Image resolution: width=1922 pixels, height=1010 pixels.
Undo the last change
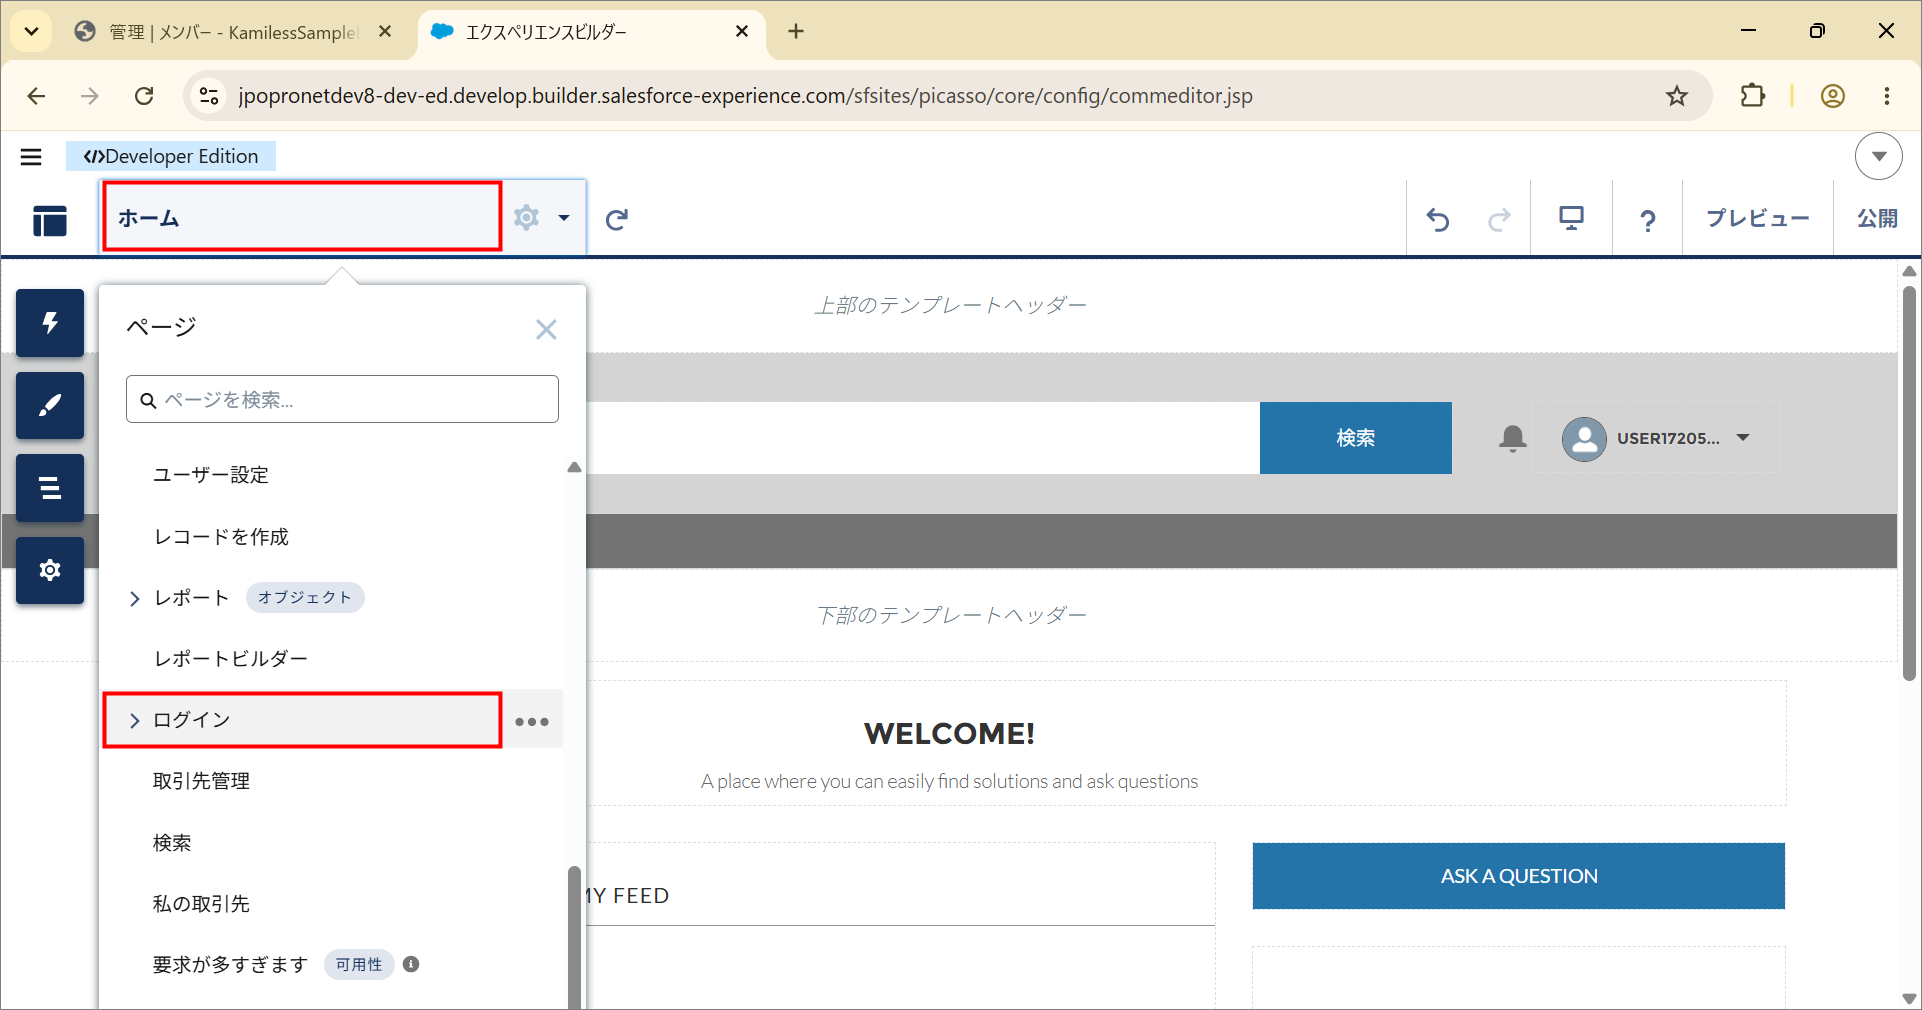click(1438, 219)
